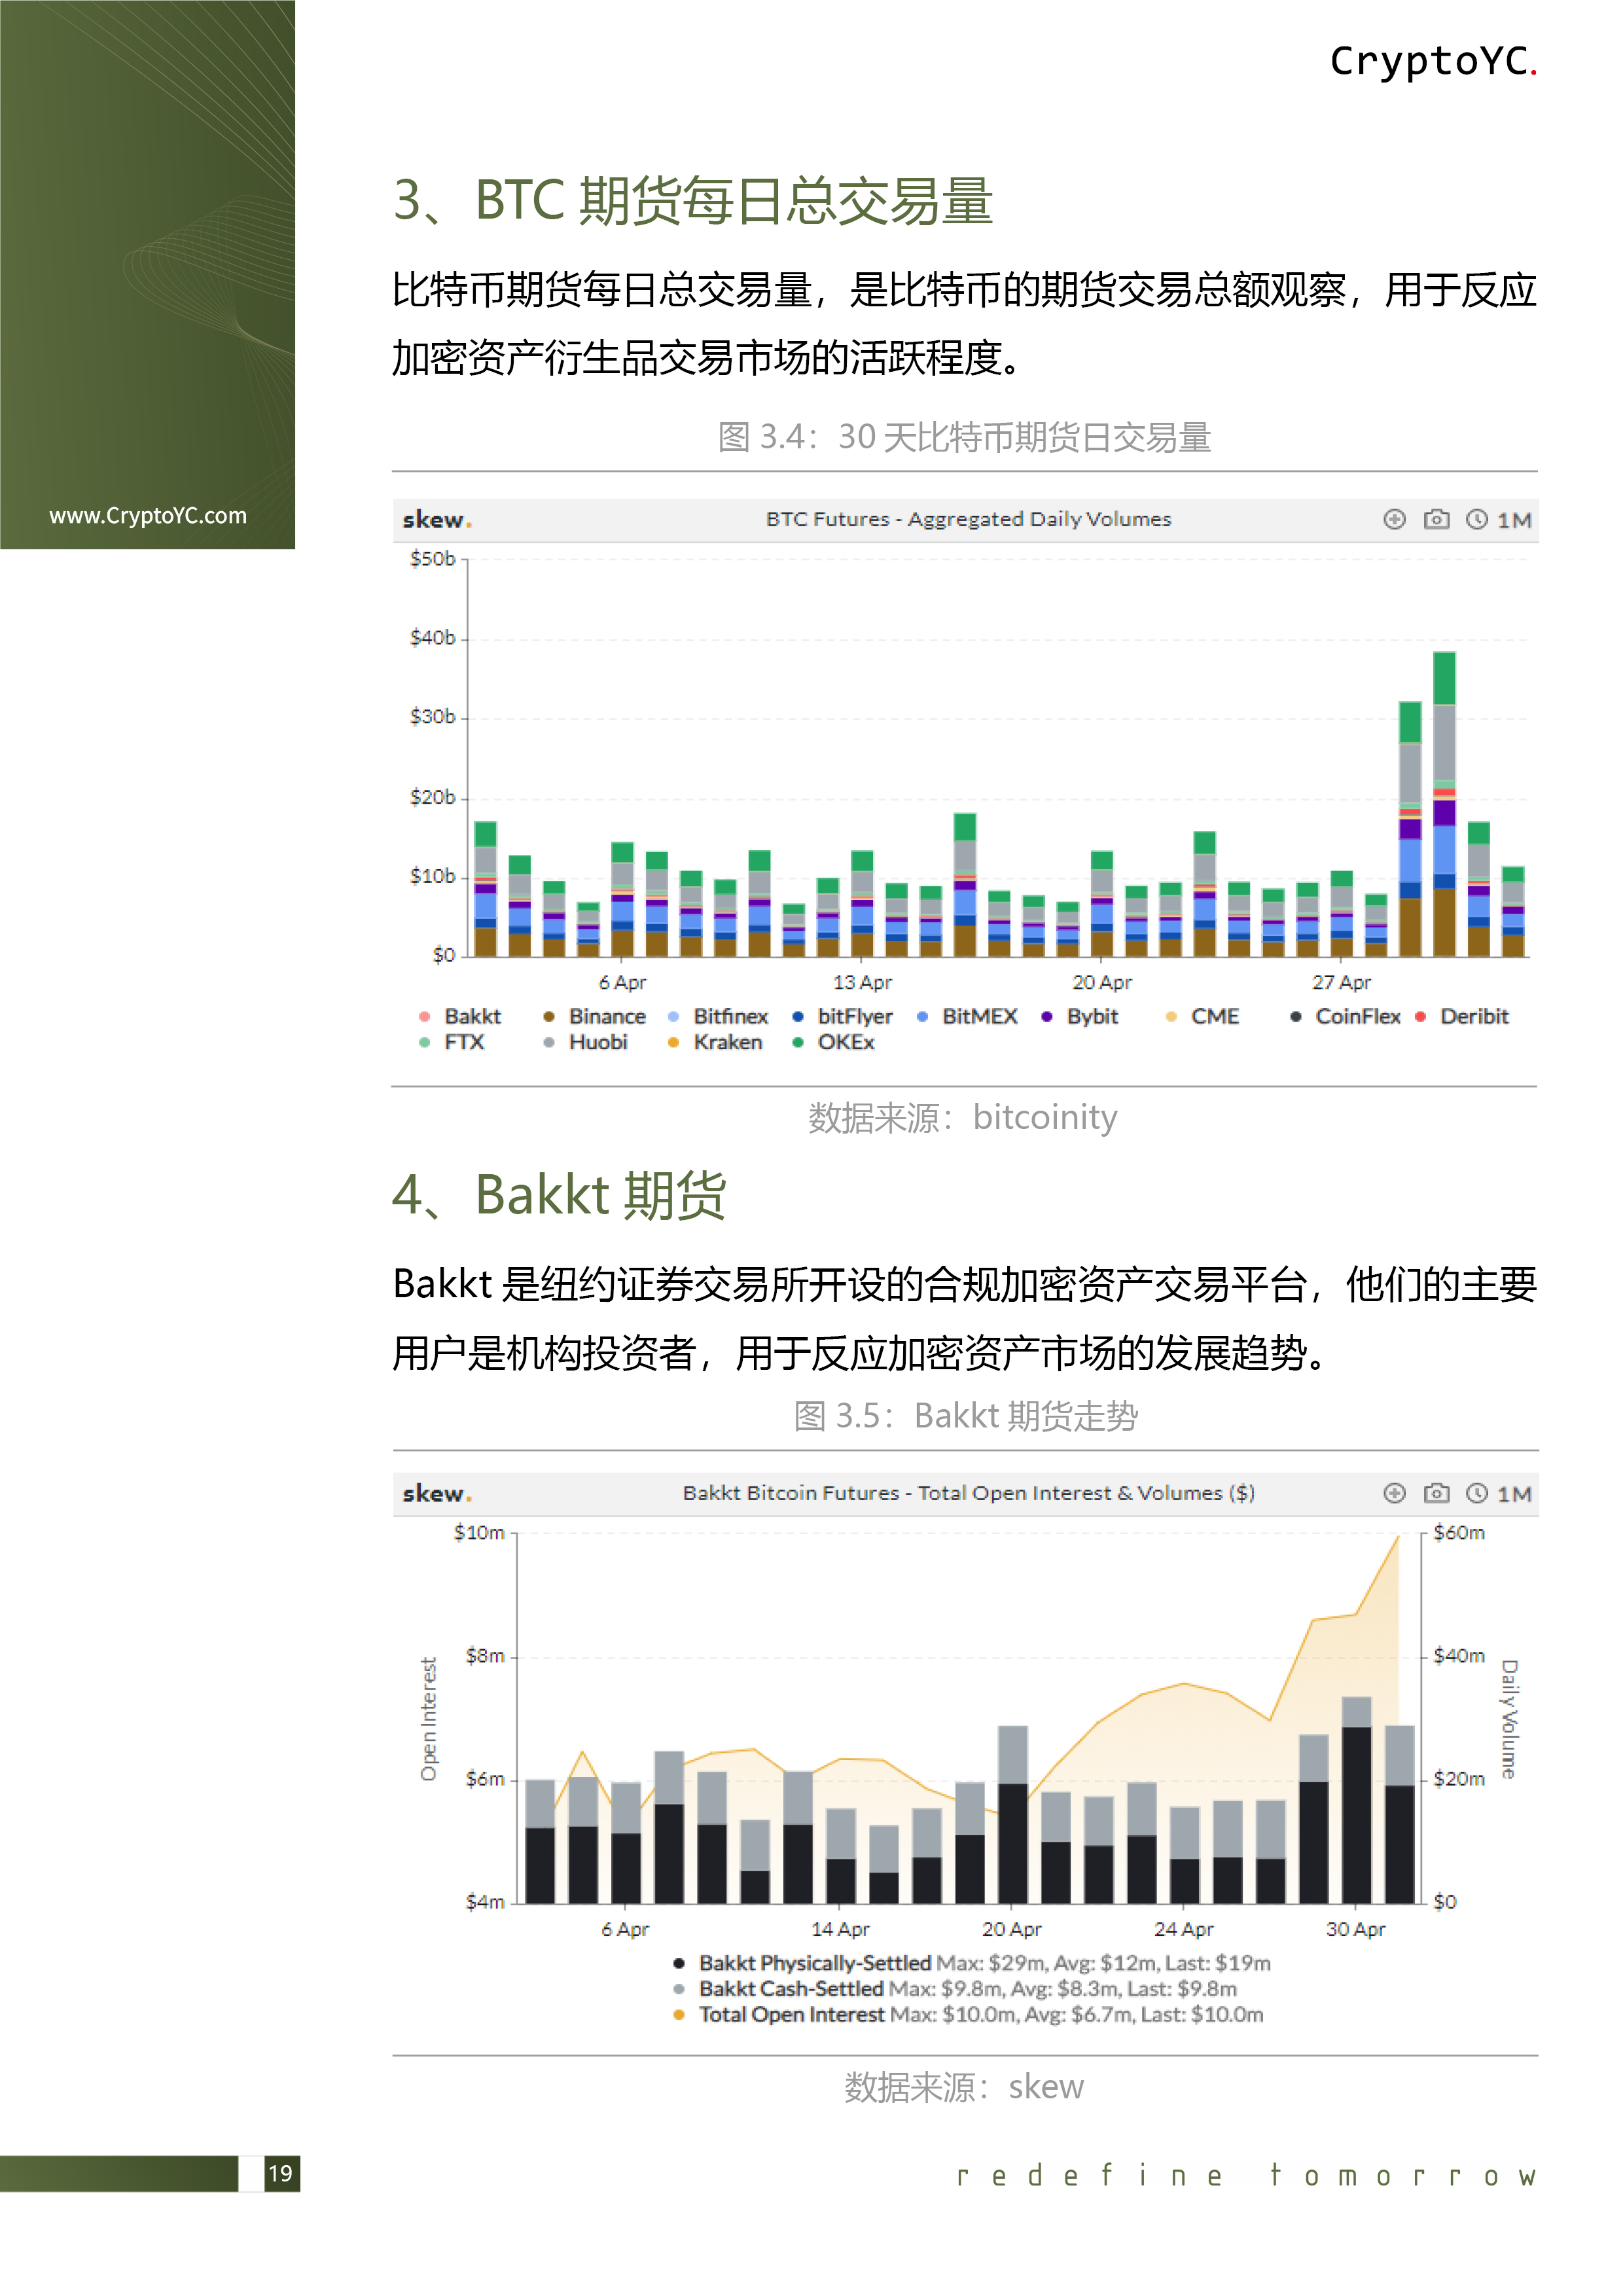This screenshot has height=2296, width=1623.
Task: Click the $30b axis label
Action: (432, 716)
